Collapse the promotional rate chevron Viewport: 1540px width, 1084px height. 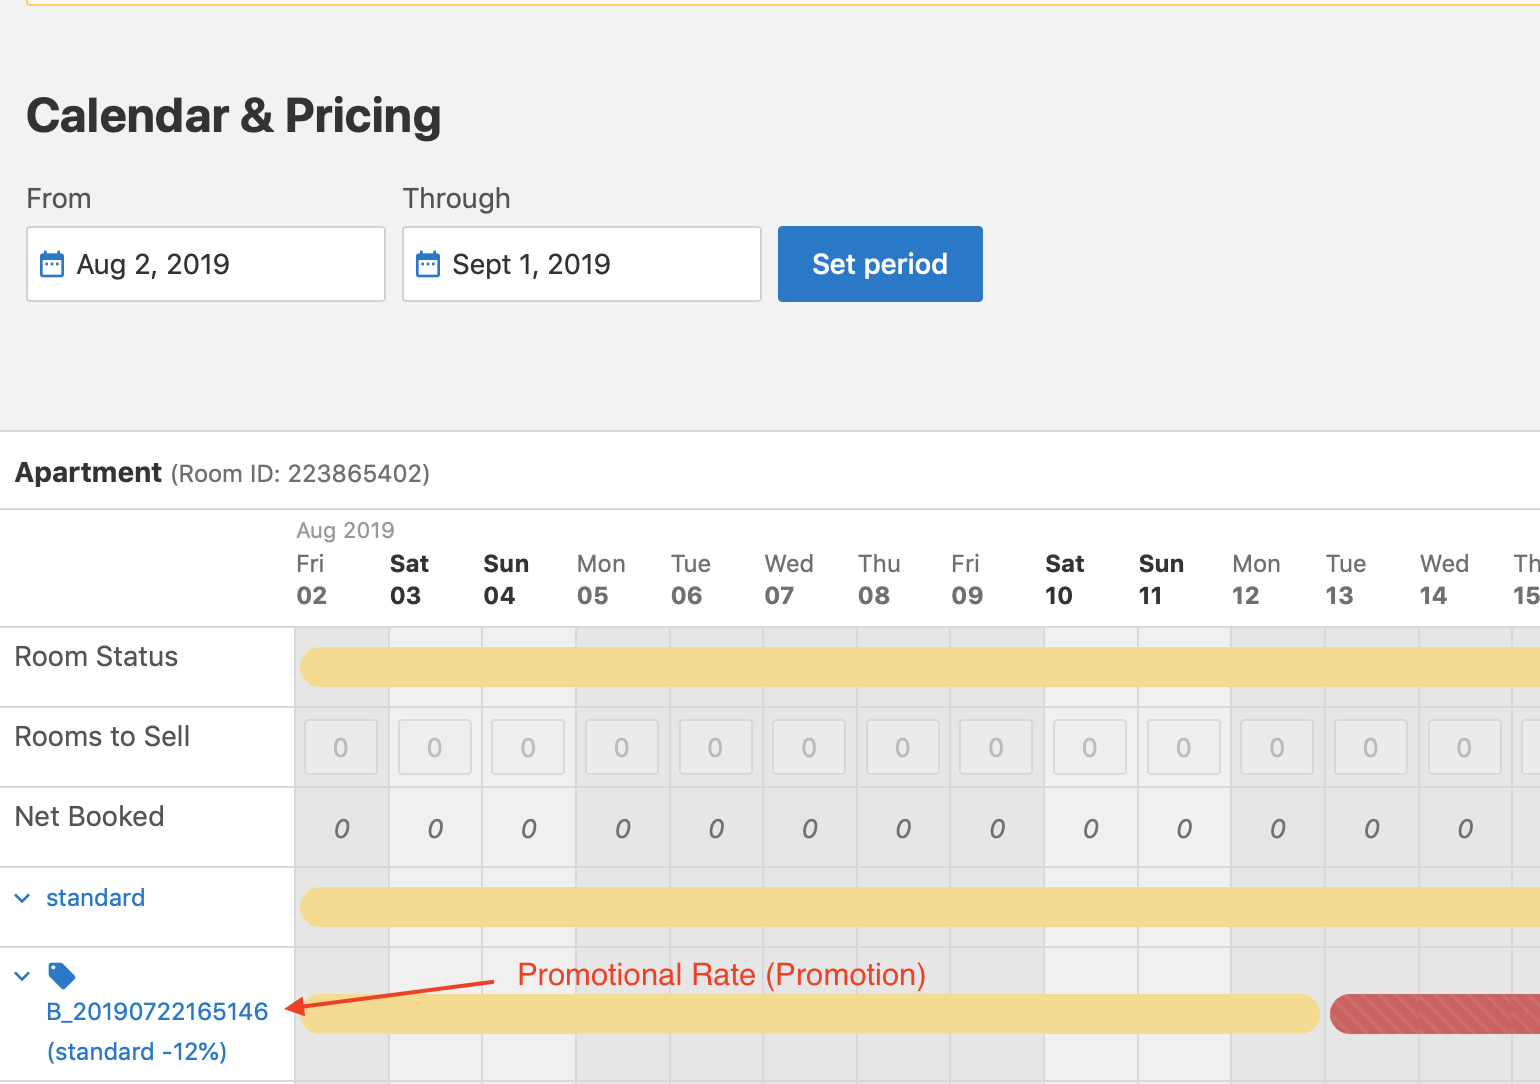(x=22, y=976)
